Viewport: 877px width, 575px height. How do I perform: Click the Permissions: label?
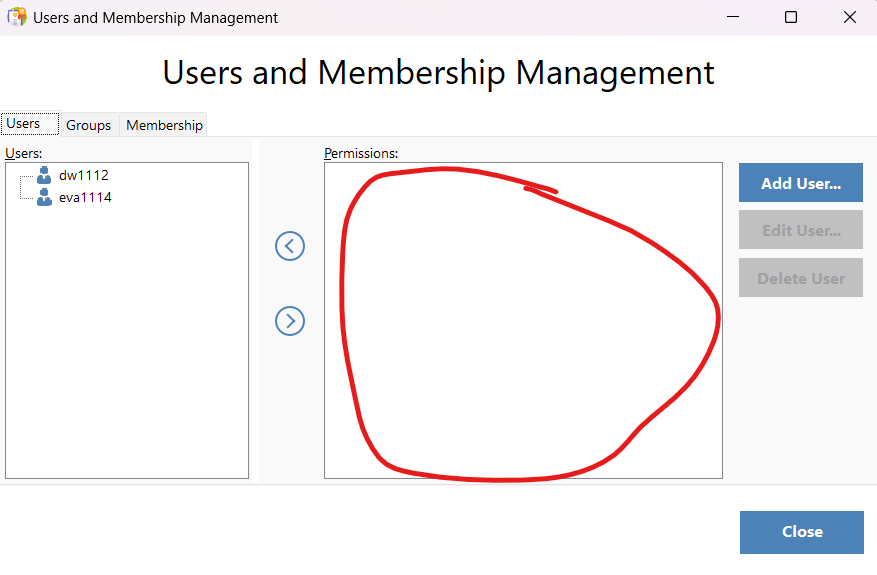tap(361, 153)
